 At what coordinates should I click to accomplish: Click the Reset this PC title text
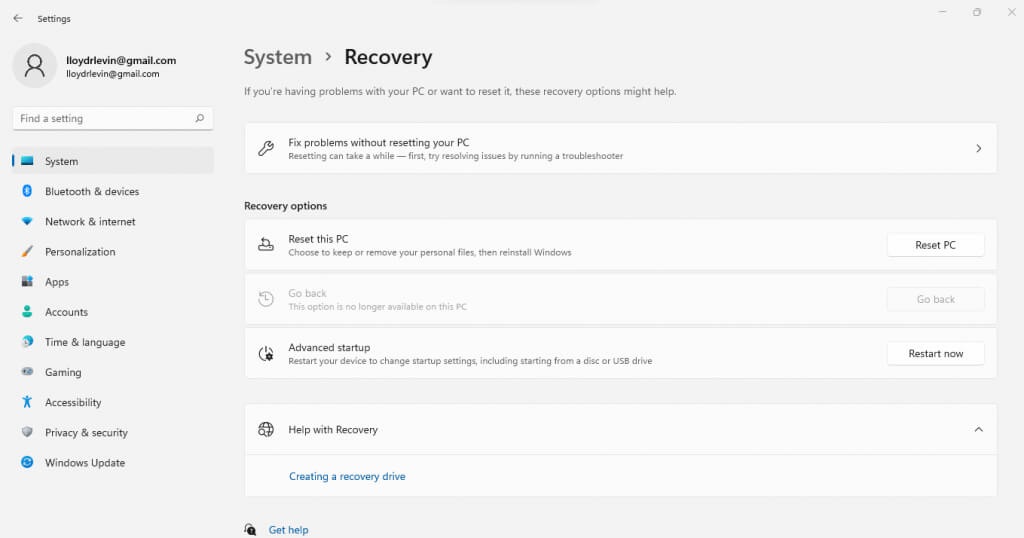pyautogui.click(x=318, y=239)
